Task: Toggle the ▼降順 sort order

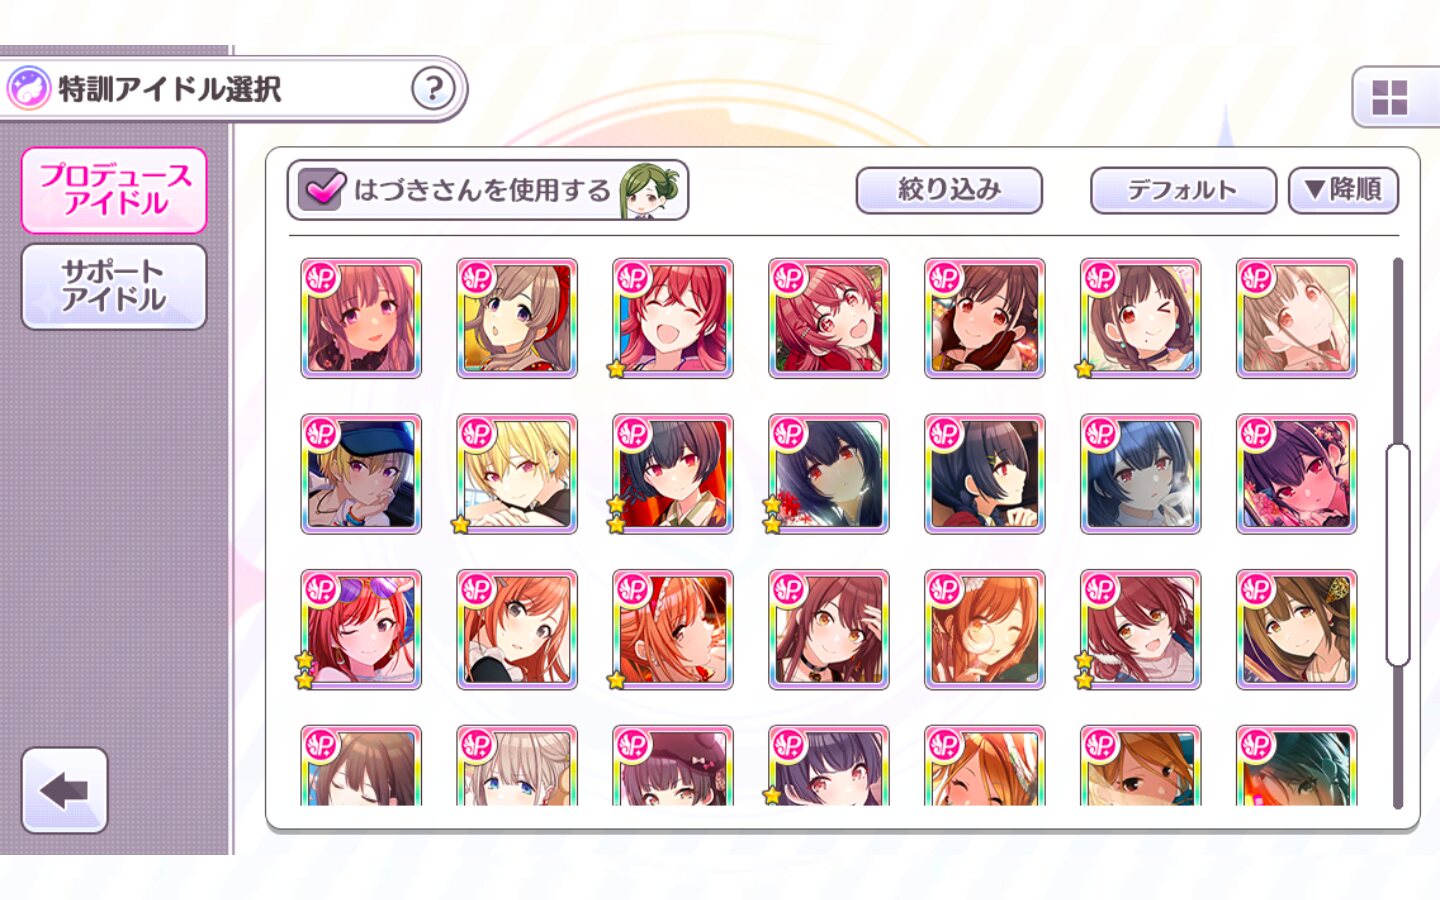Action: (x=1343, y=190)
